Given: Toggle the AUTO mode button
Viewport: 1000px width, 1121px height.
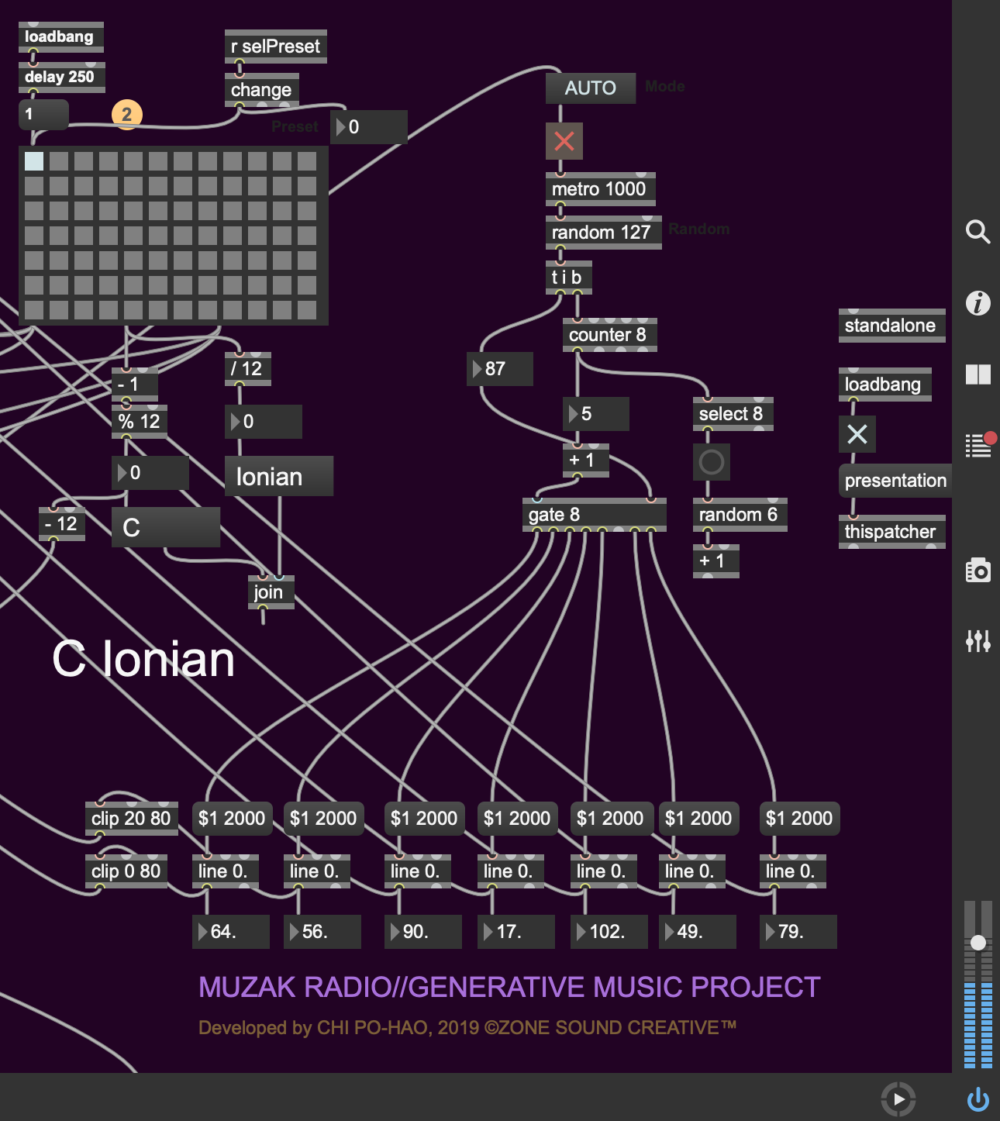Looking at the screenshot, I should [589, 88].
